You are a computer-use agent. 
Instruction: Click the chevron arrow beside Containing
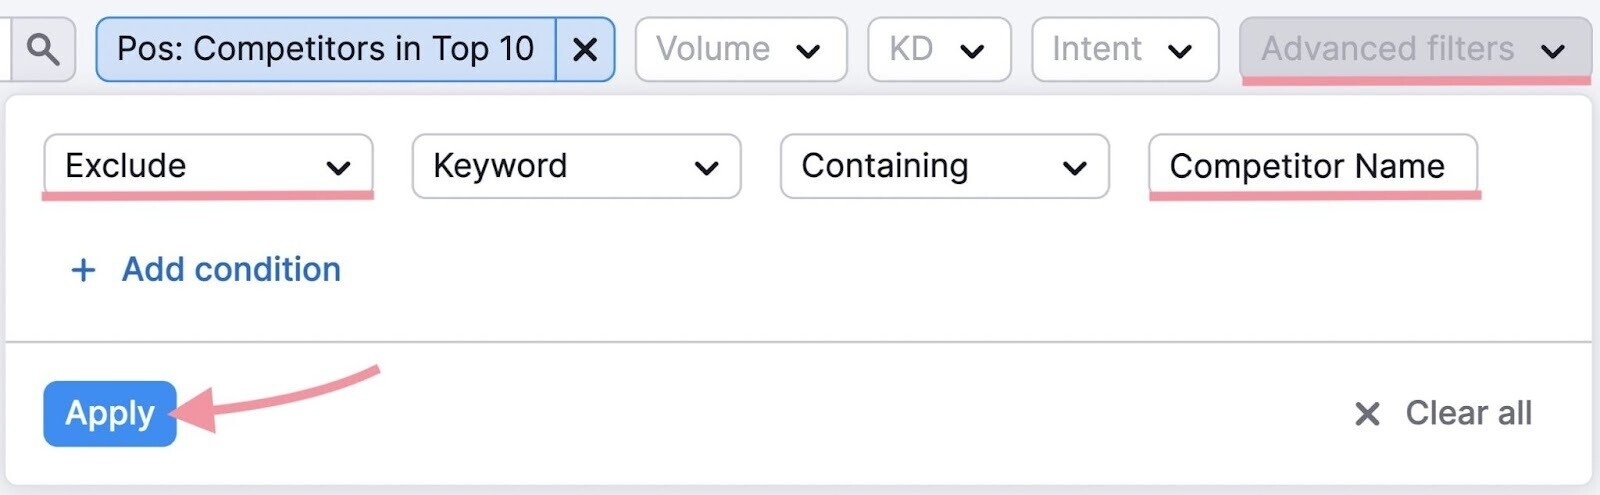tap(1074, 168)
